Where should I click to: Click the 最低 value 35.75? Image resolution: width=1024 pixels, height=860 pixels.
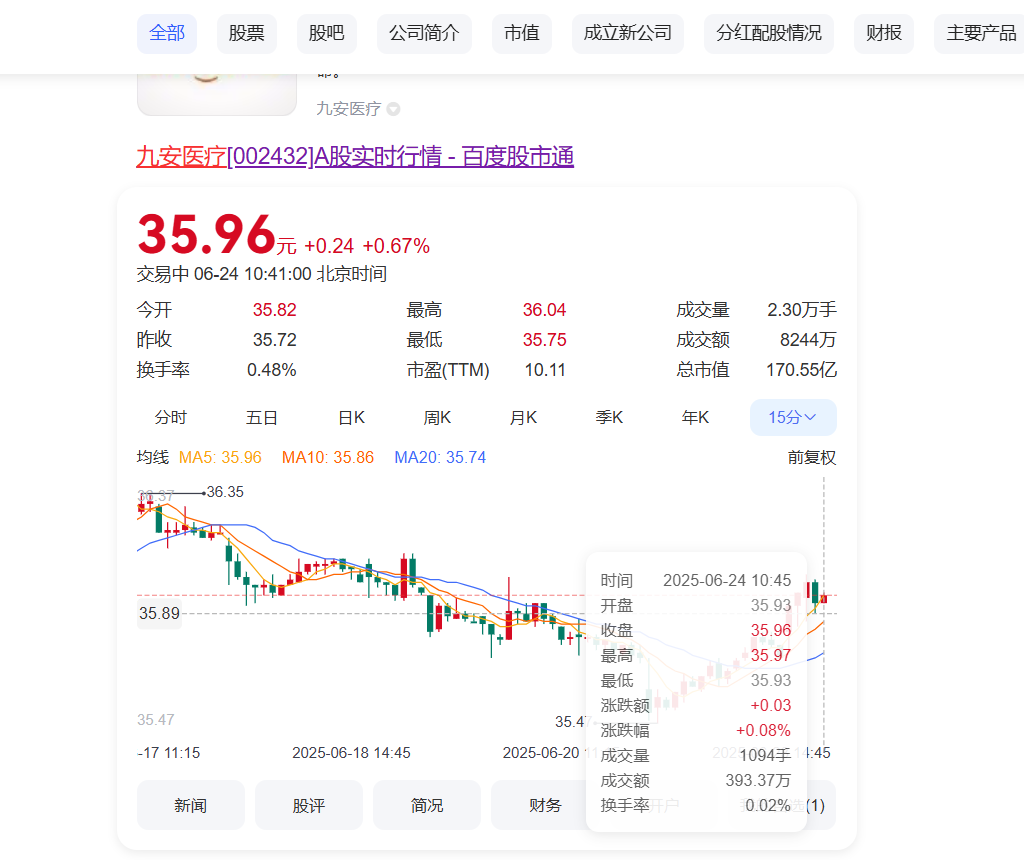[544, 340]
